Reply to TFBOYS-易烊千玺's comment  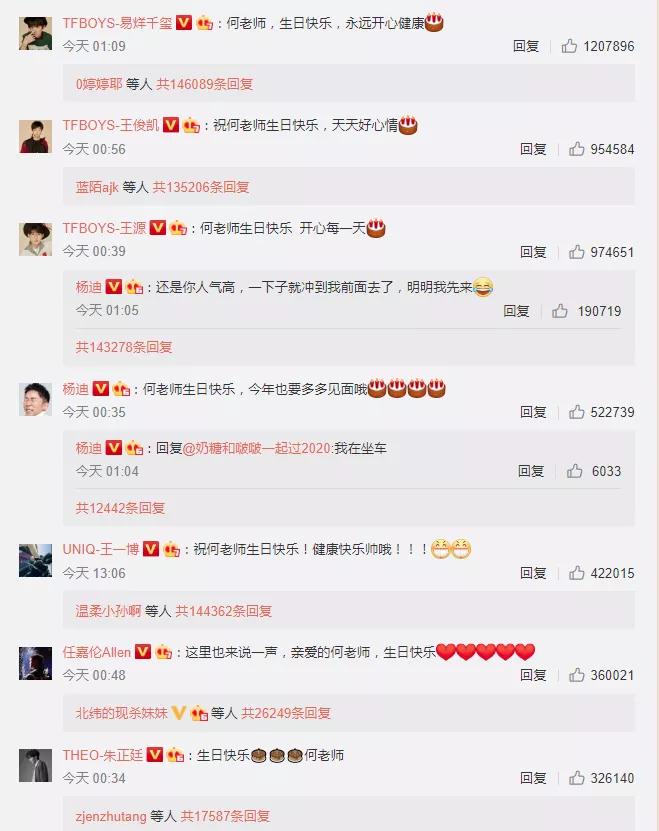(526, 46)
